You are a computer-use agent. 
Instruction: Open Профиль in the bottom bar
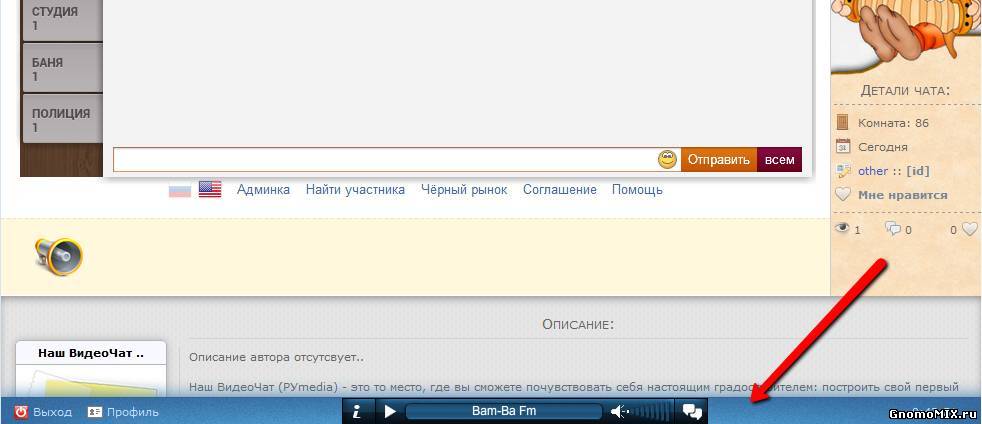tap(122, 411)
